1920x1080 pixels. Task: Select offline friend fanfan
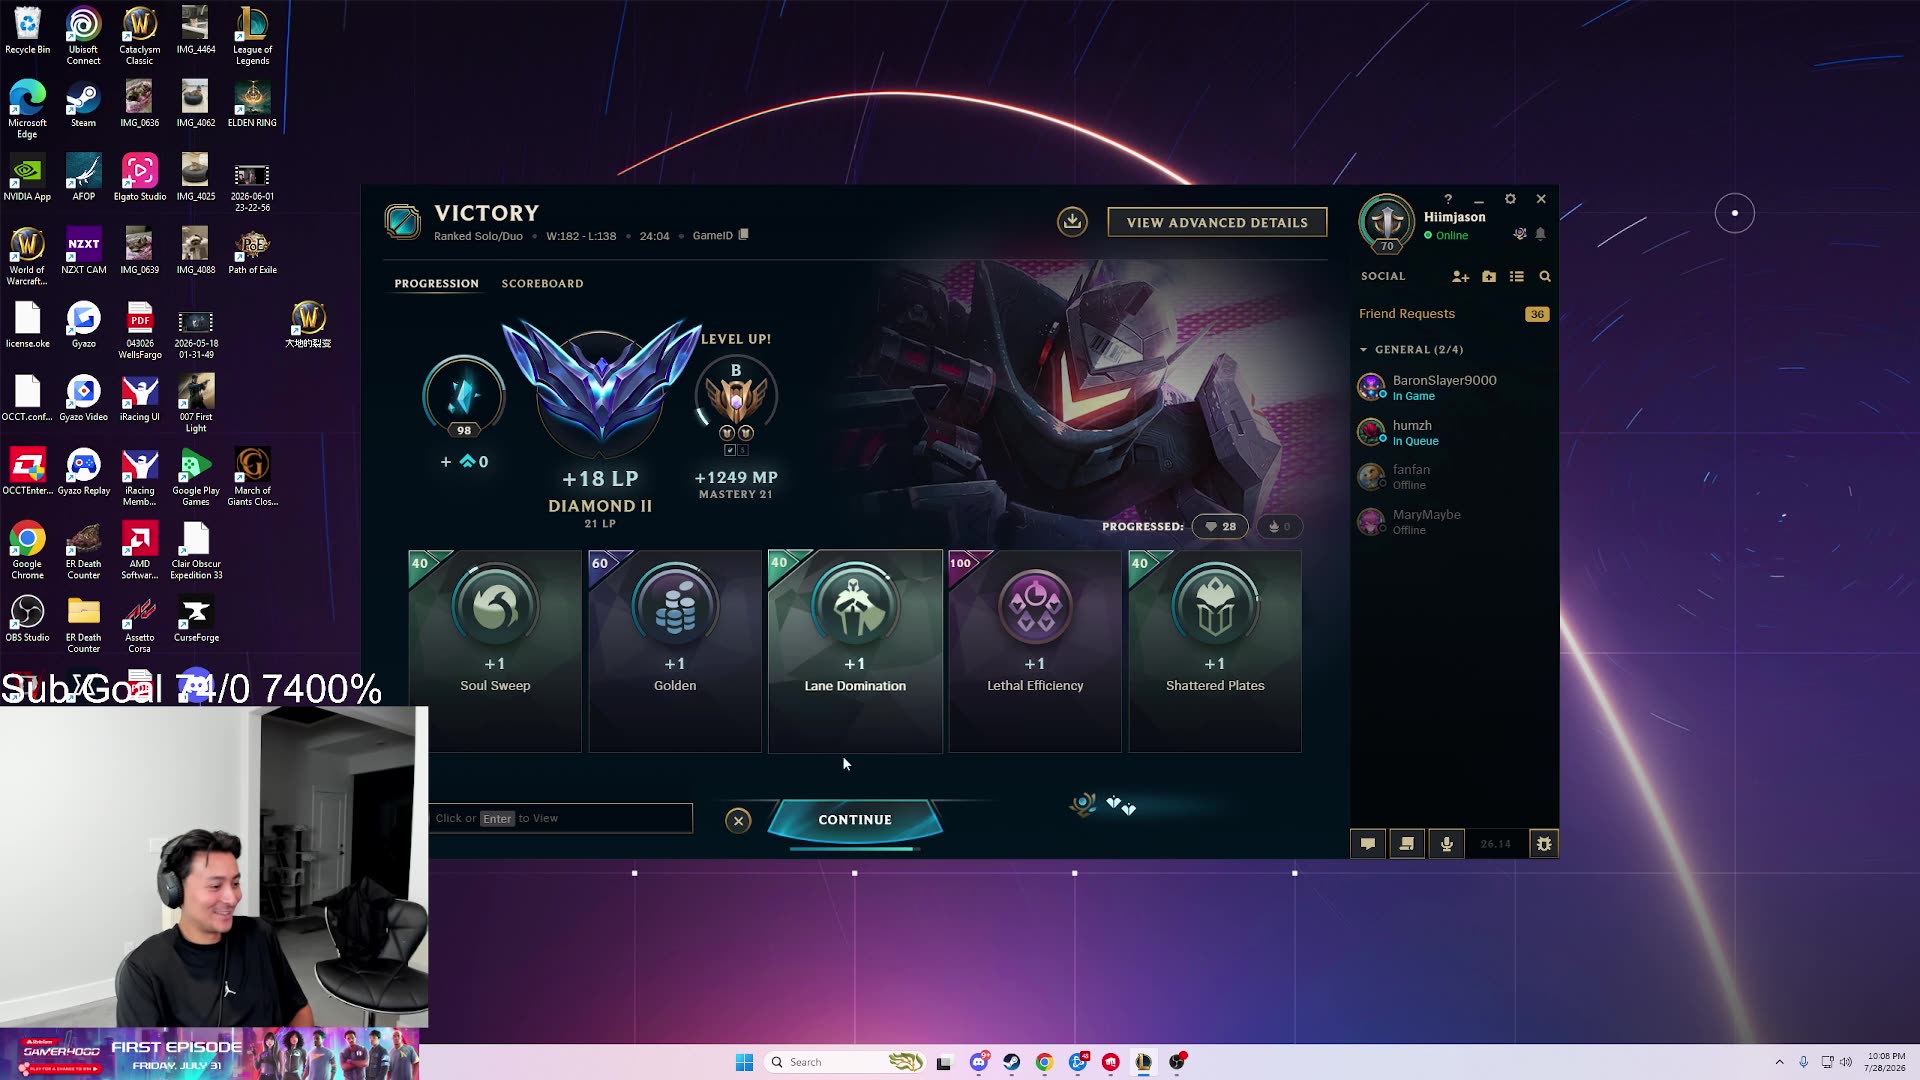(1454, 477)
